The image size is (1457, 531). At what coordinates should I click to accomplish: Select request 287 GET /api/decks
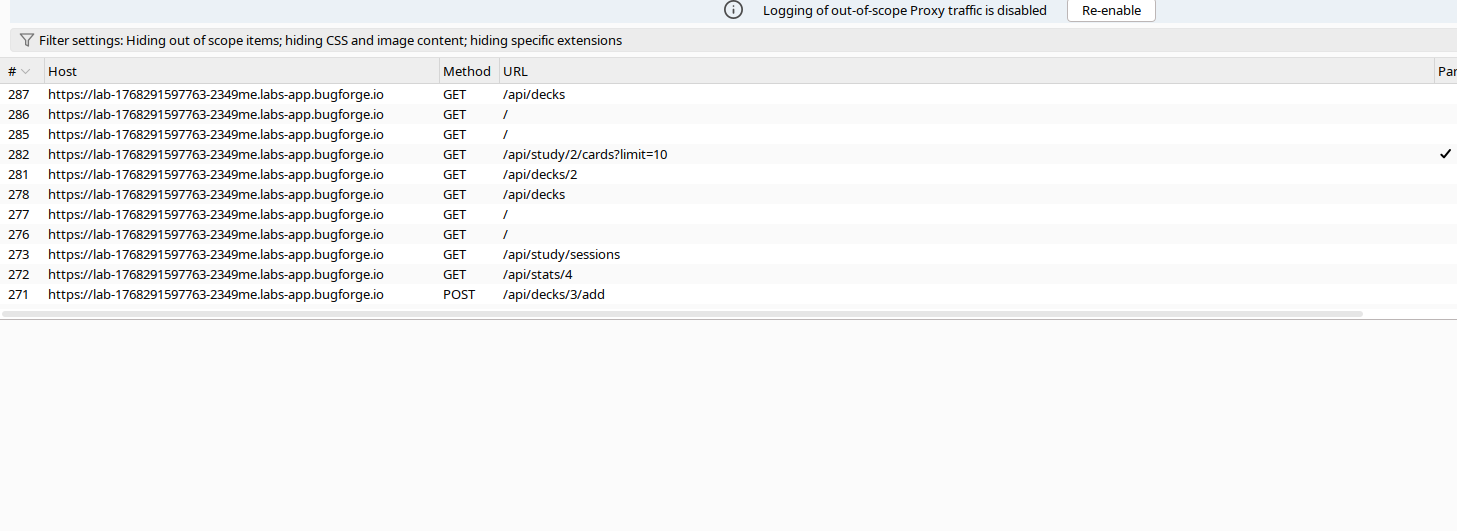click(534, 95)
